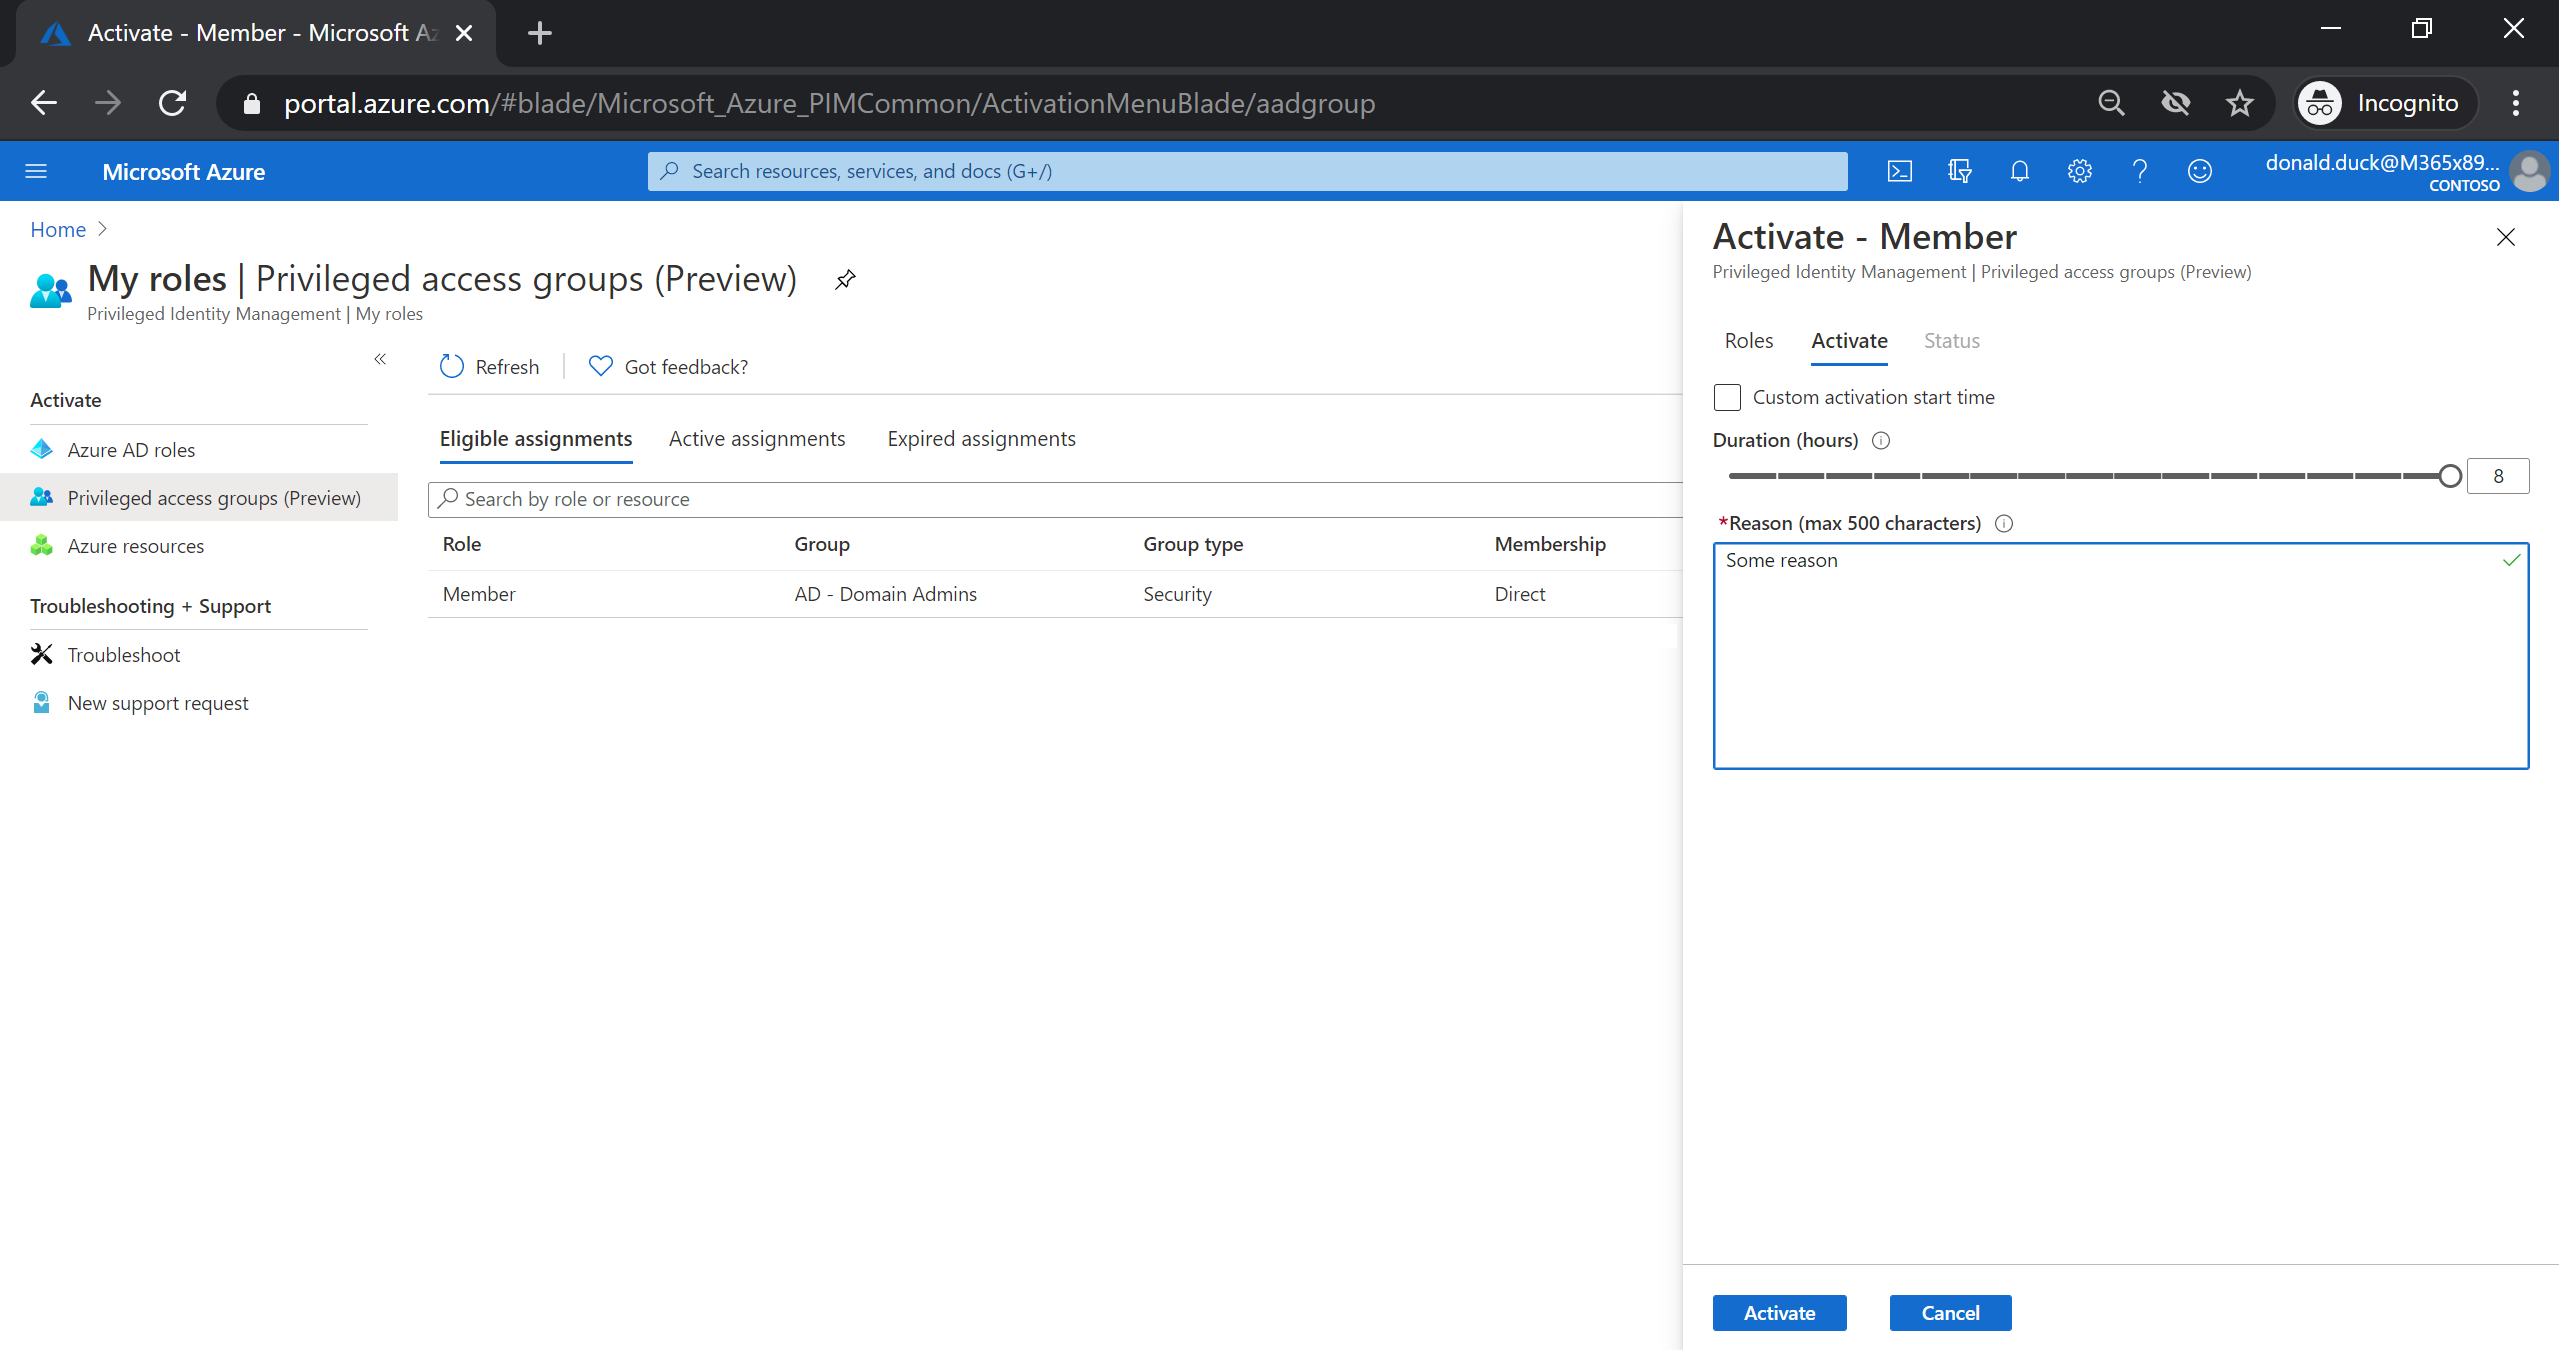Viewport: 2559px width, 1350px height.
Task: Collapse the Activate sidebar pane
Action: (x=380, y=358)
